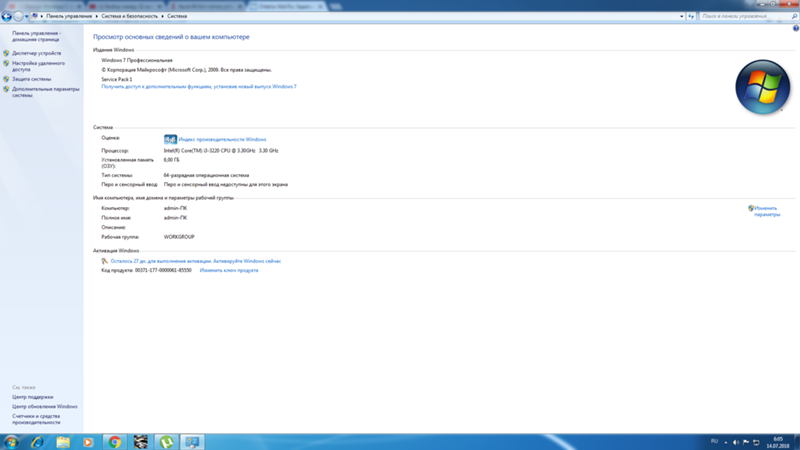Click shield icon beside Дополнительные параметры системы
The width and height of the screenshot is (800, 450).
click(6, 89)
